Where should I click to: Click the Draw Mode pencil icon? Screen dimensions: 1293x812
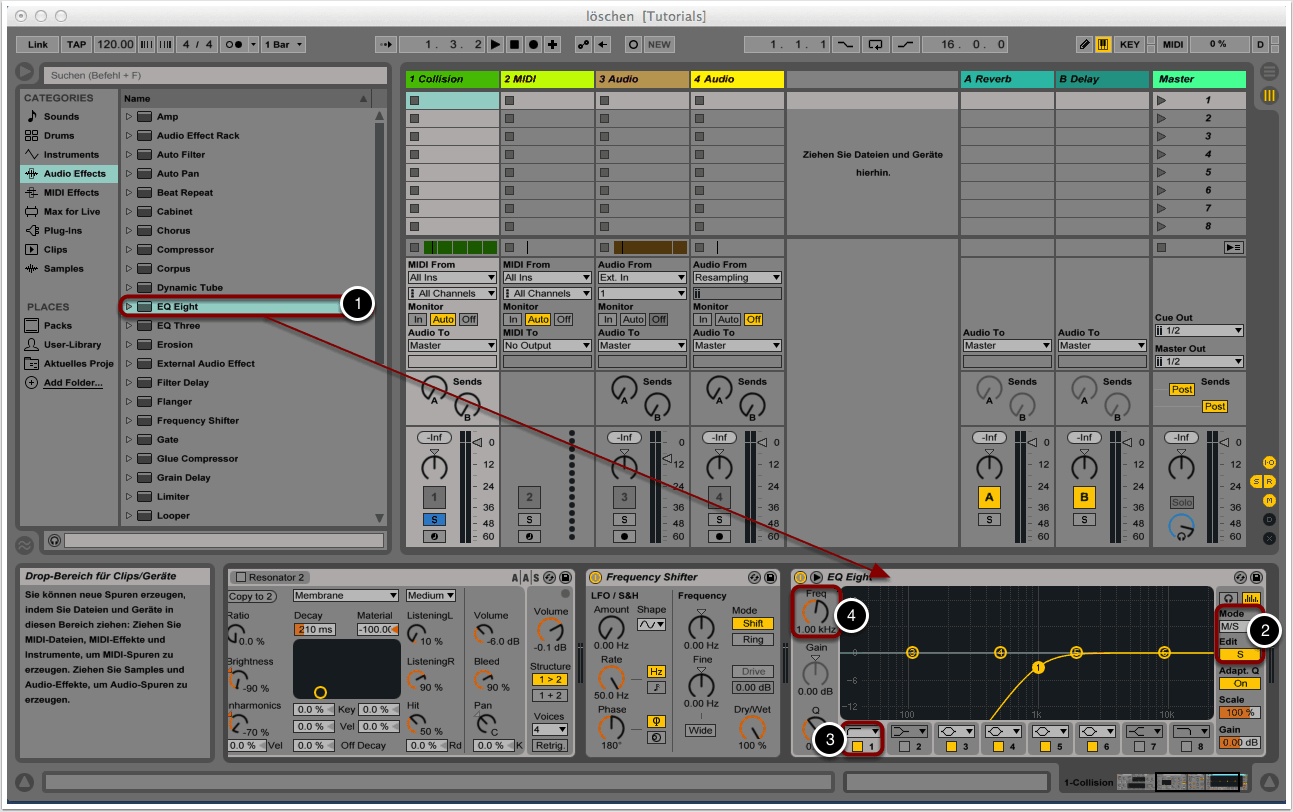(1085, 45)
